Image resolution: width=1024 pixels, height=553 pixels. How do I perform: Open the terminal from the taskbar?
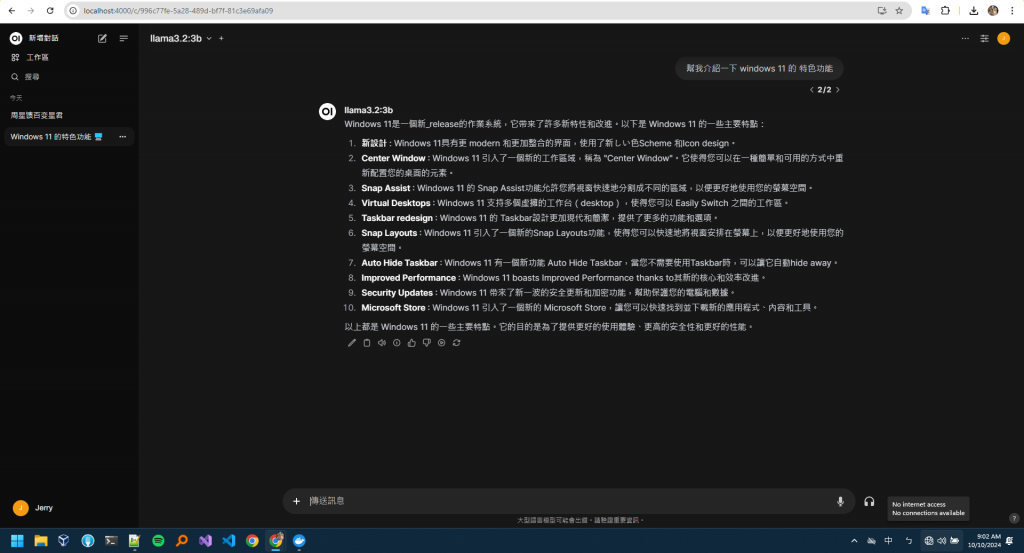tap(111, 541)
